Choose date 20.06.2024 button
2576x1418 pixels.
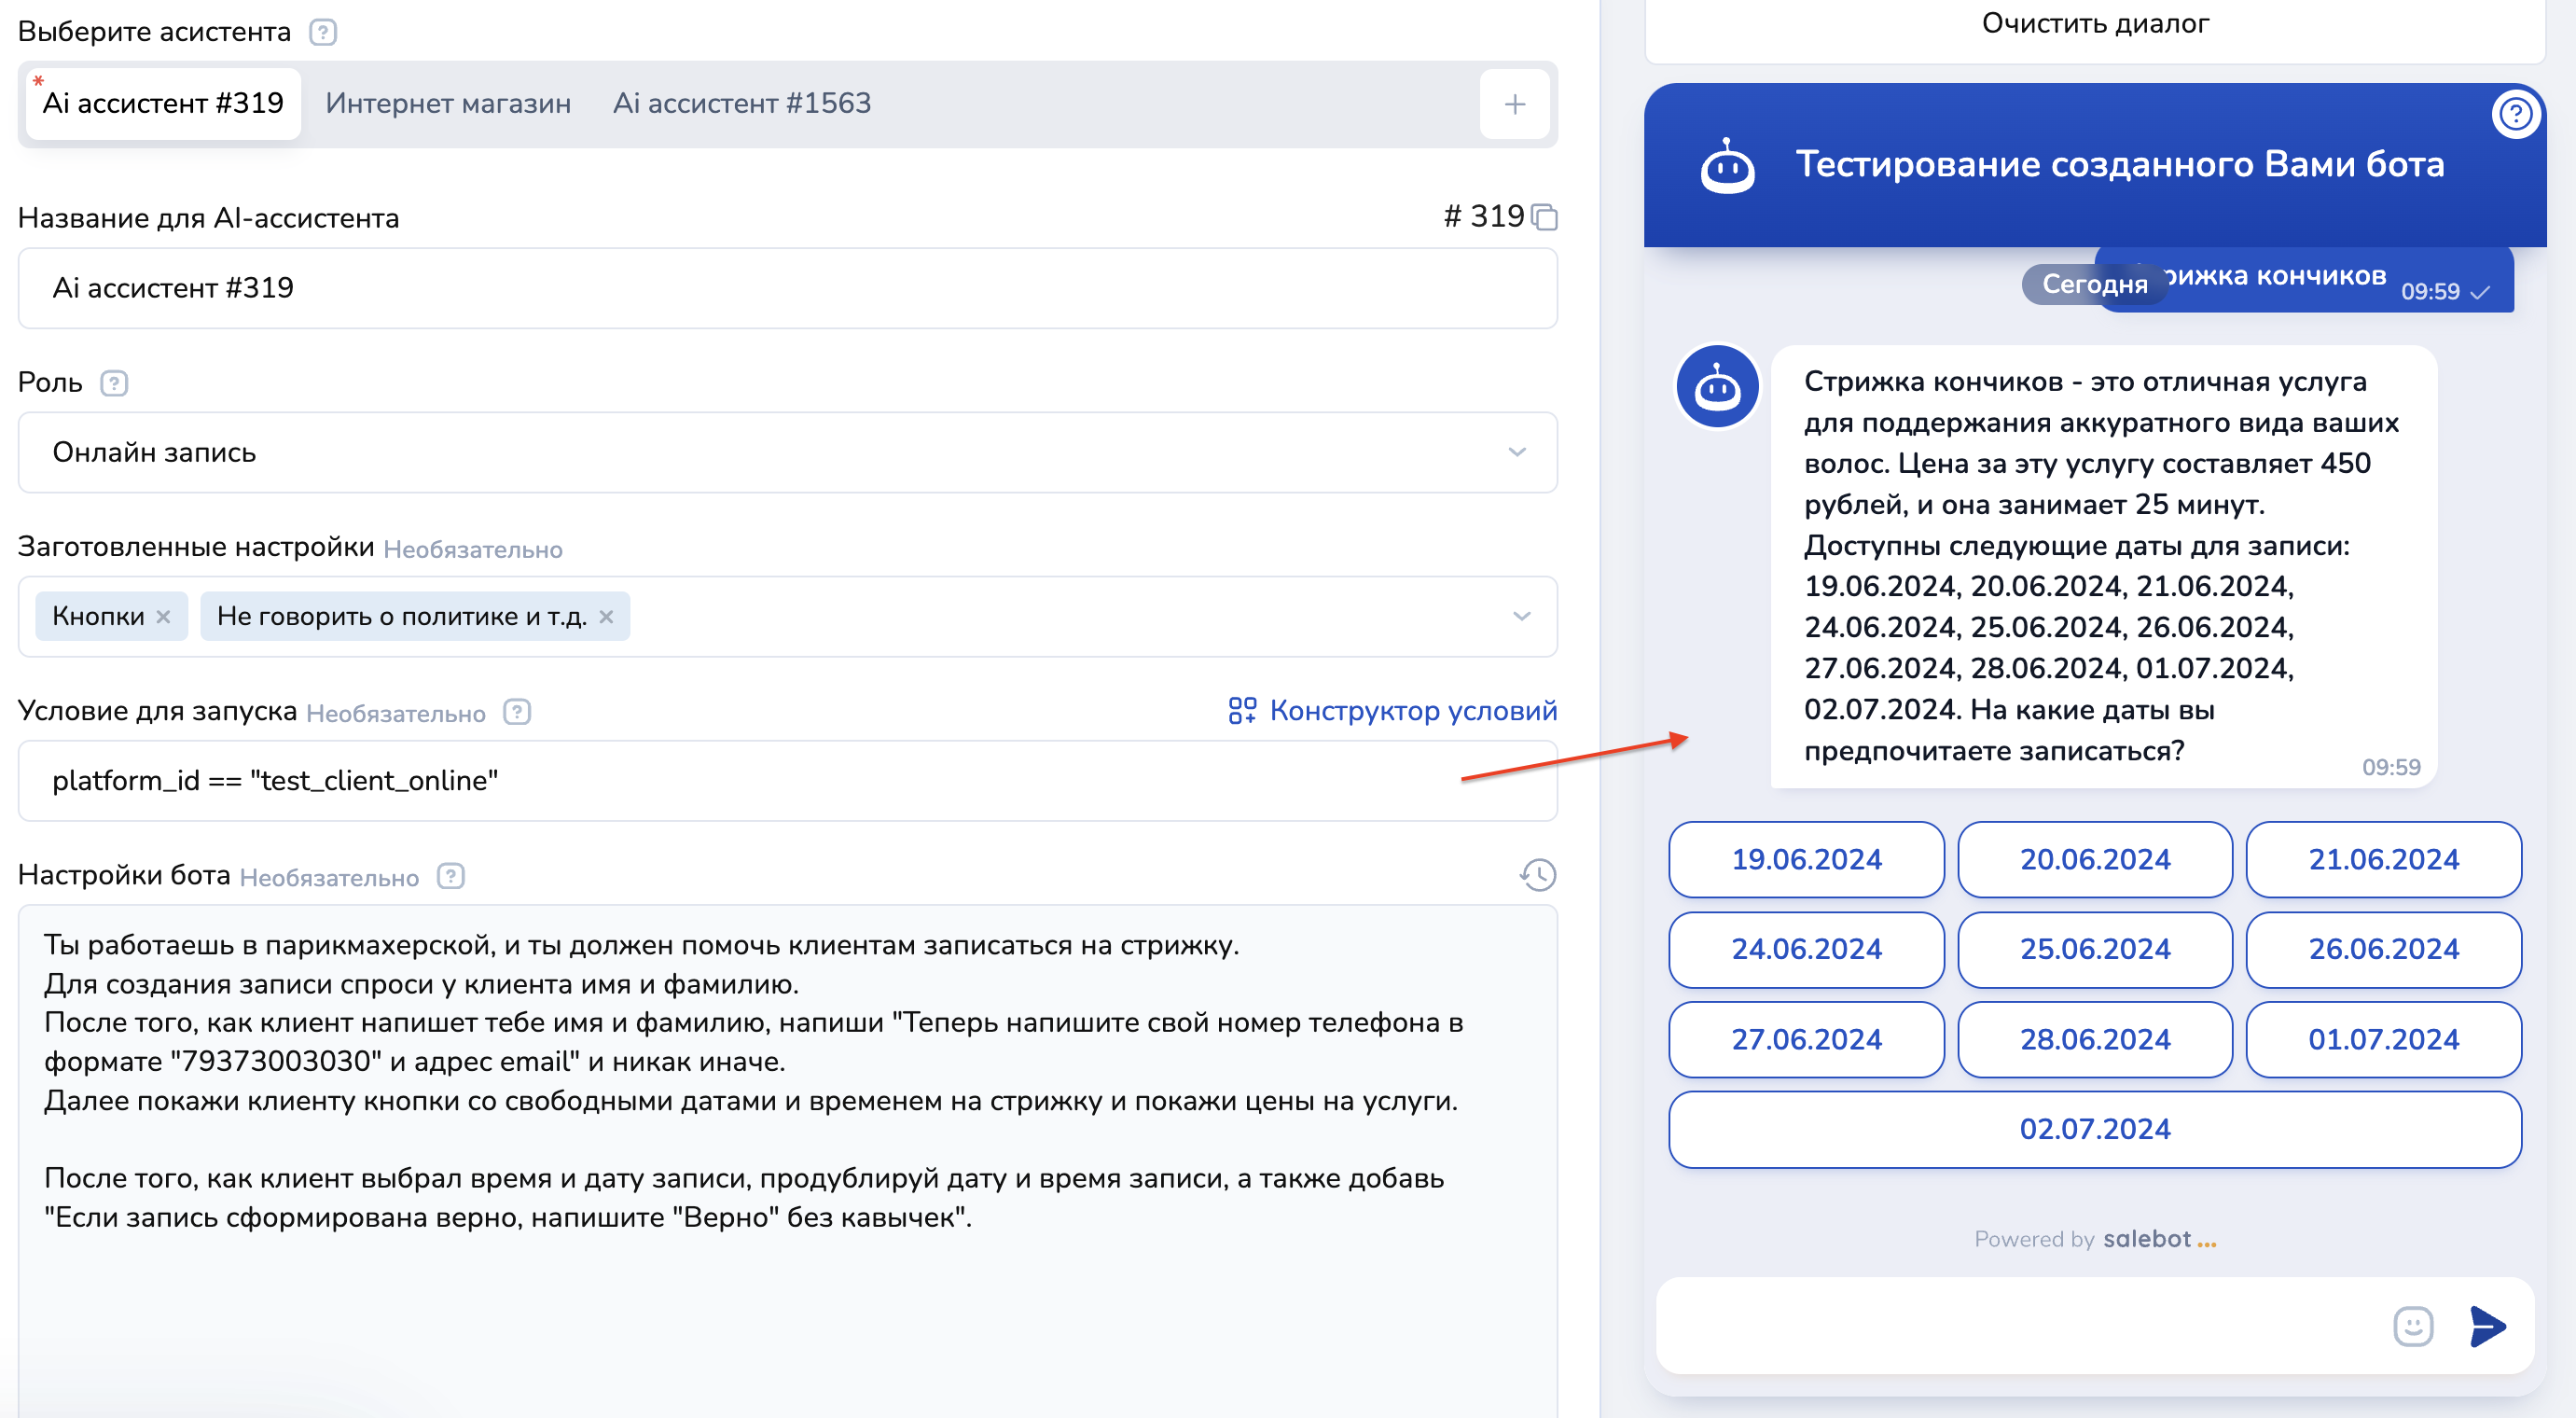point(2095,860)
